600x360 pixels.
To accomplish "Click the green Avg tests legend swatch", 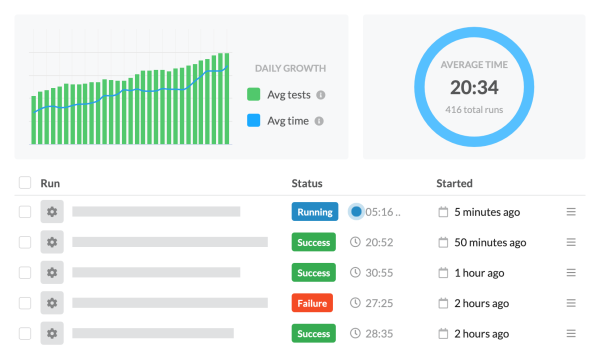I will click(x=254, y=94).
